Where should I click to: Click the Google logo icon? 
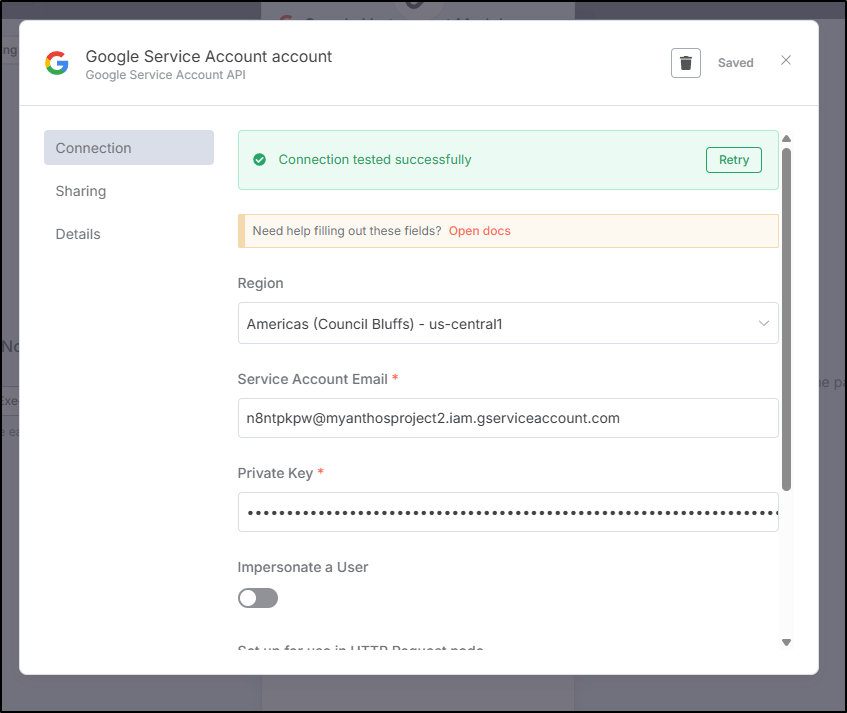(x=57, y=63)
